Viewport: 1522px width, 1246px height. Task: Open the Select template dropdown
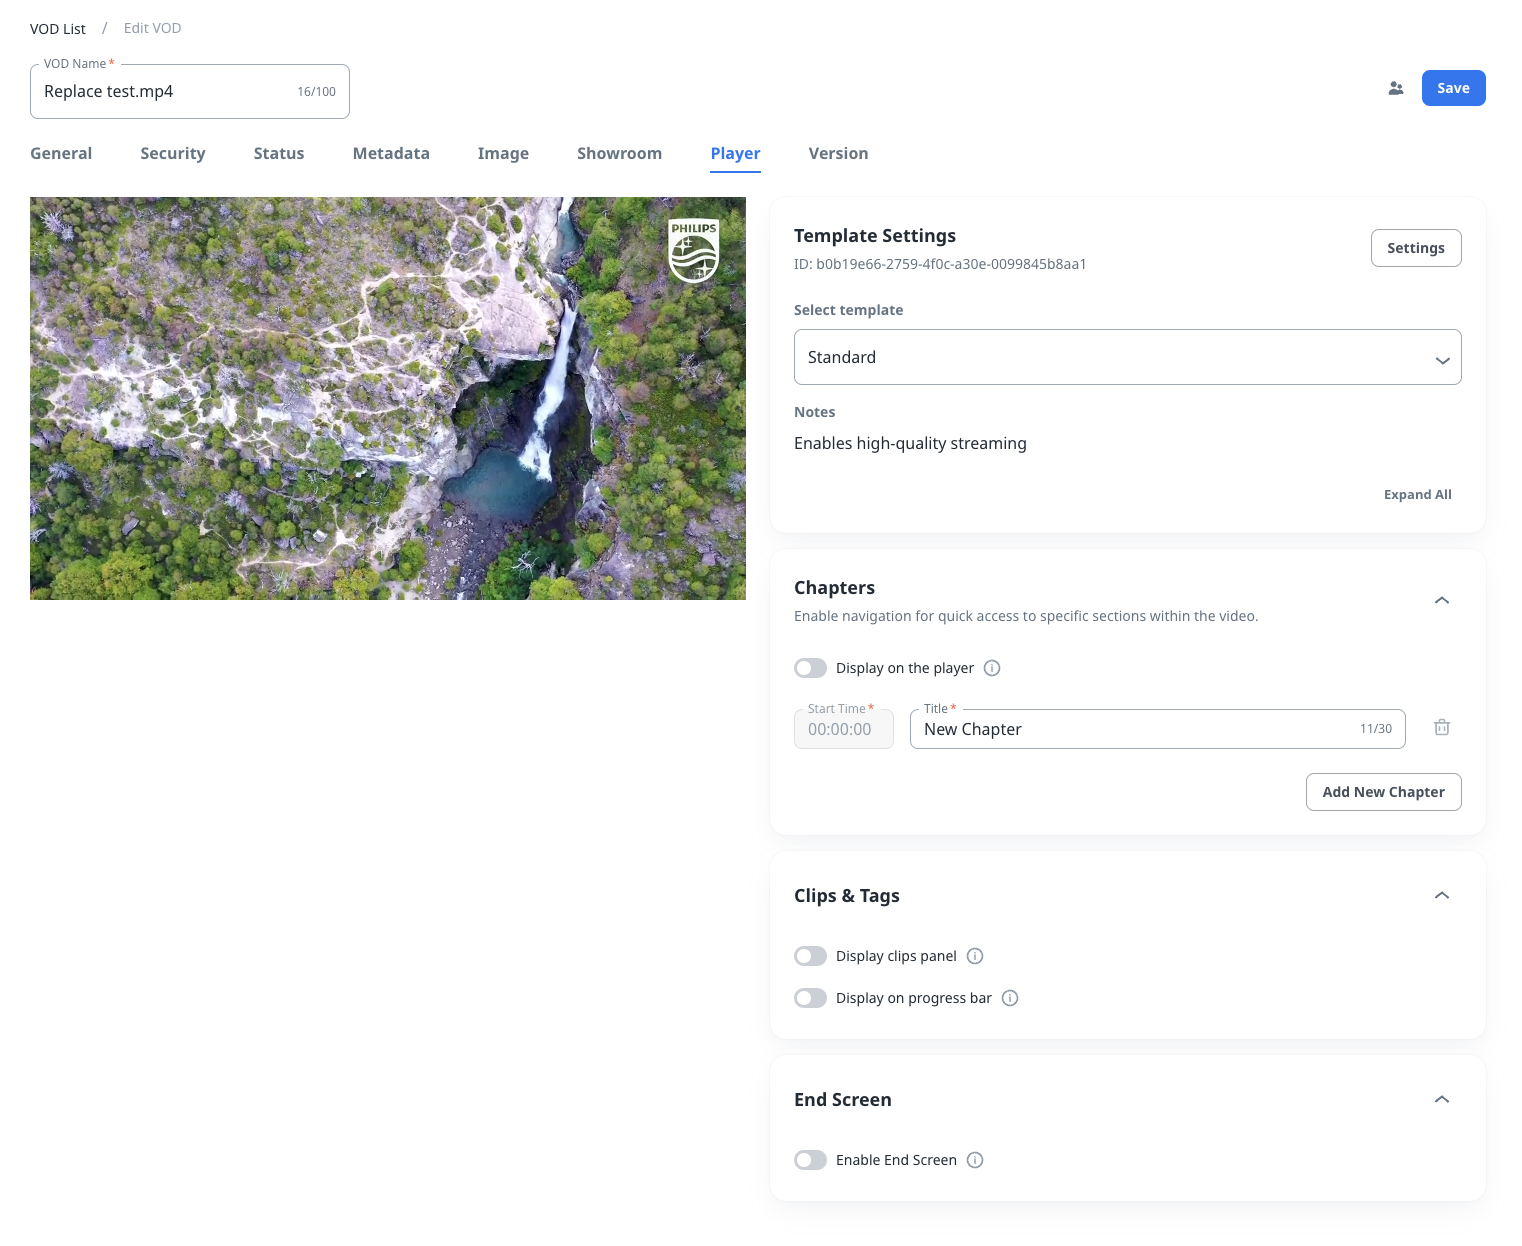click(x=1127, y=357)
